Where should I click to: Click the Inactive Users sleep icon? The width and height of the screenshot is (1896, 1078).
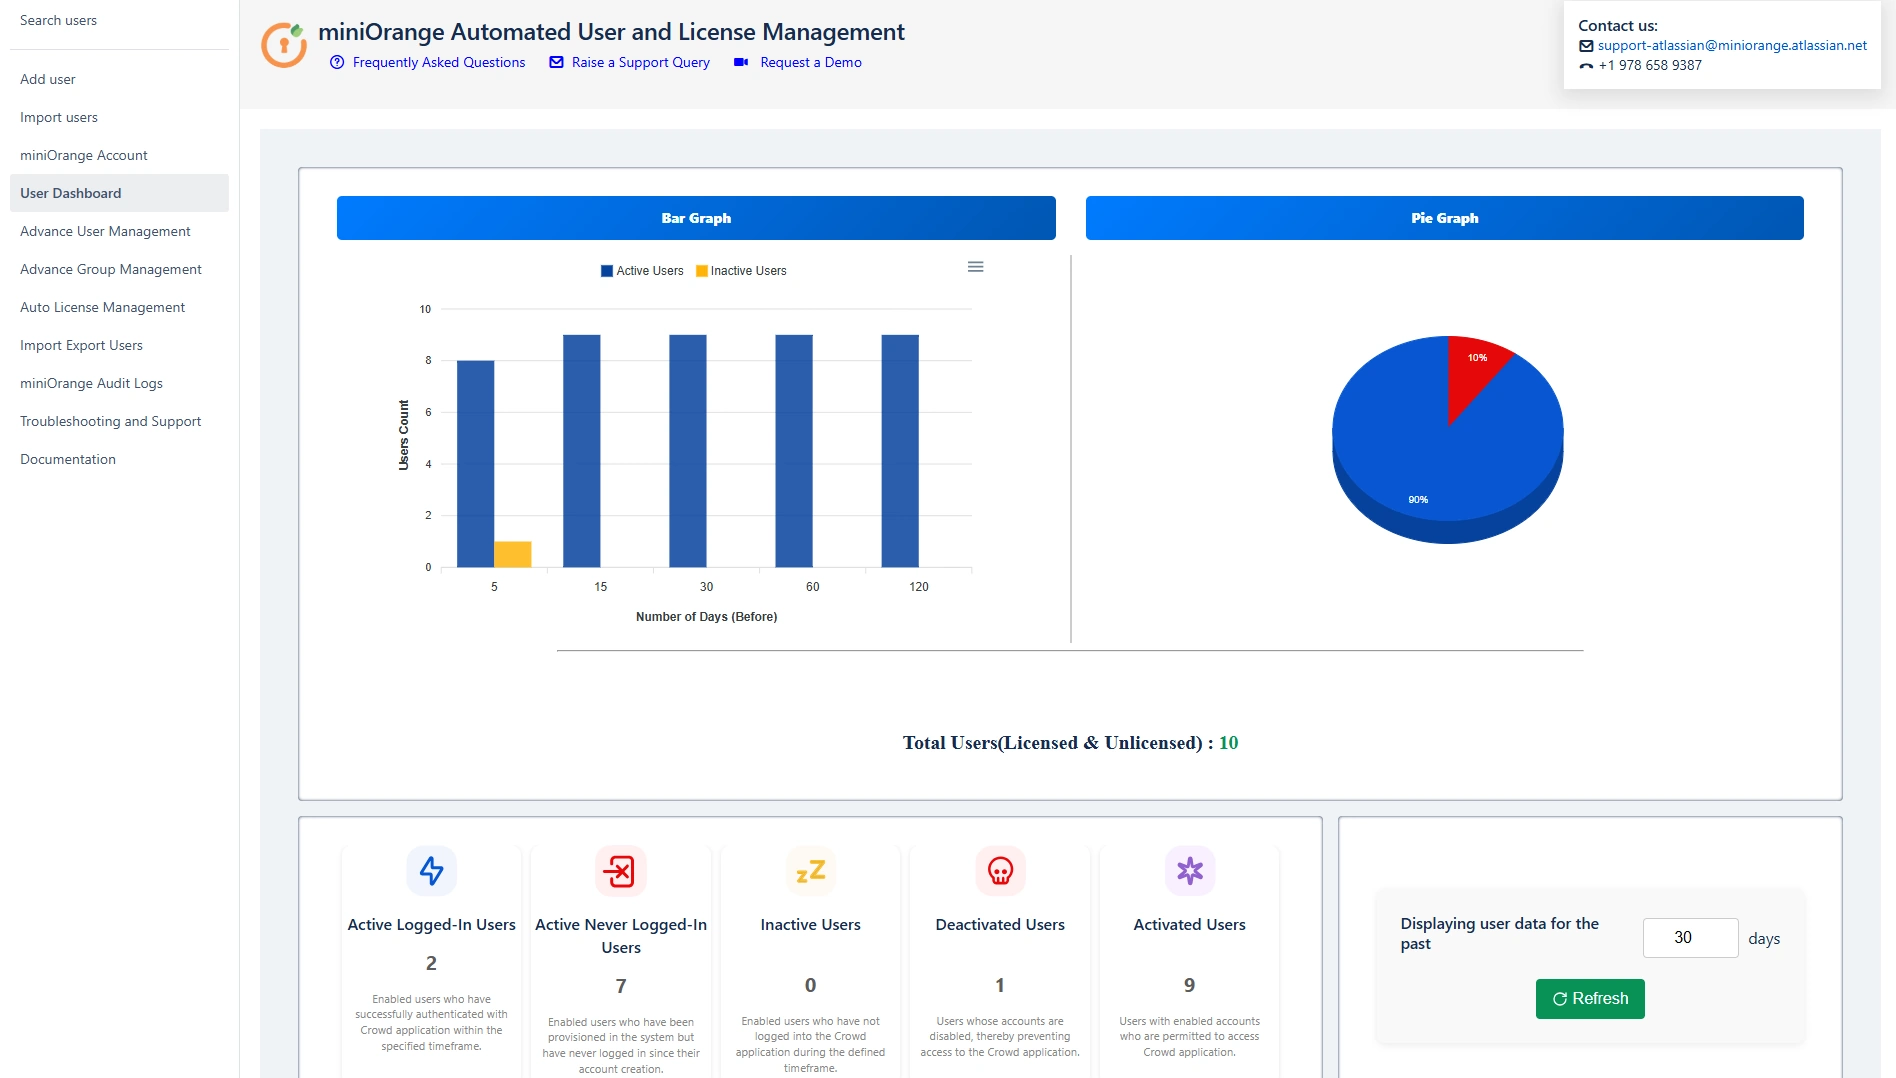[x=811, y=871]
